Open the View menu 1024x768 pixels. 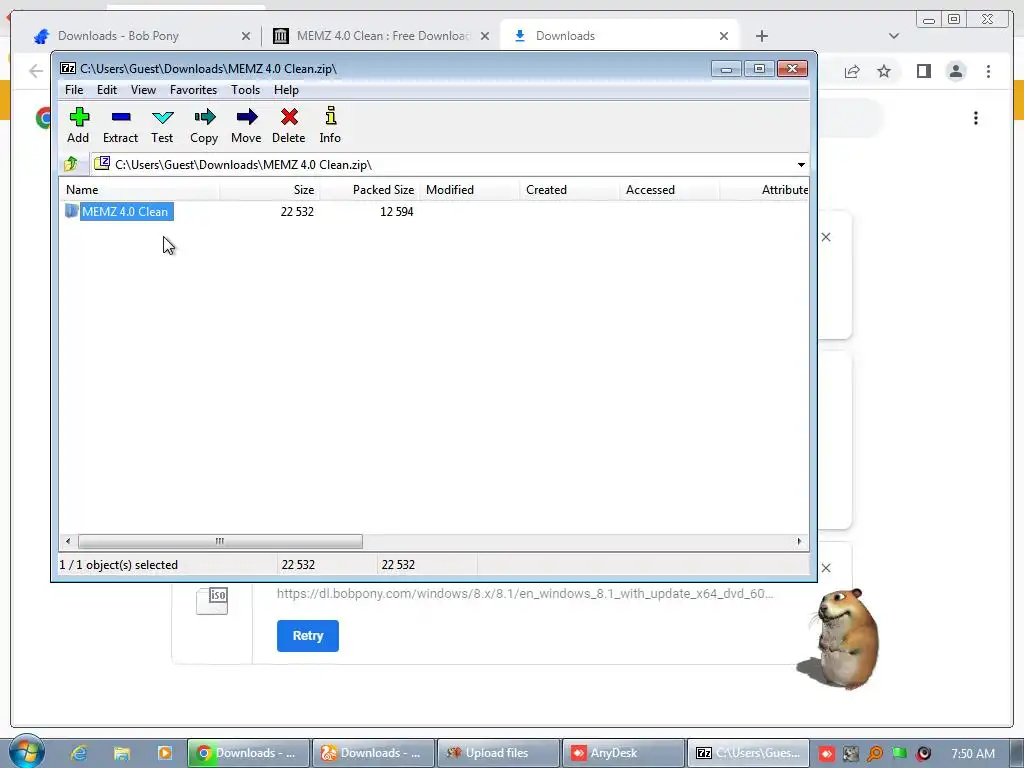pyautogui.click(x=143, y=89)
